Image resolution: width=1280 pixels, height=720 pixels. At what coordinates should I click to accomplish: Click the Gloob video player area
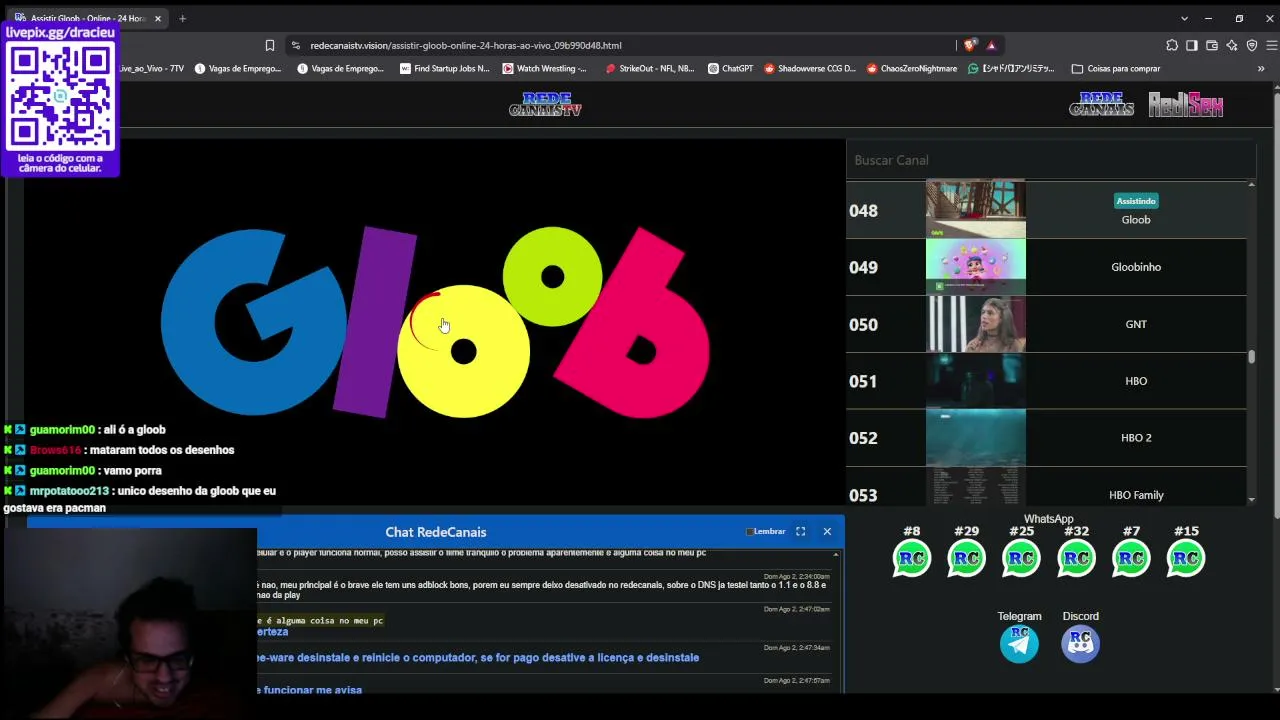point(435,322)
